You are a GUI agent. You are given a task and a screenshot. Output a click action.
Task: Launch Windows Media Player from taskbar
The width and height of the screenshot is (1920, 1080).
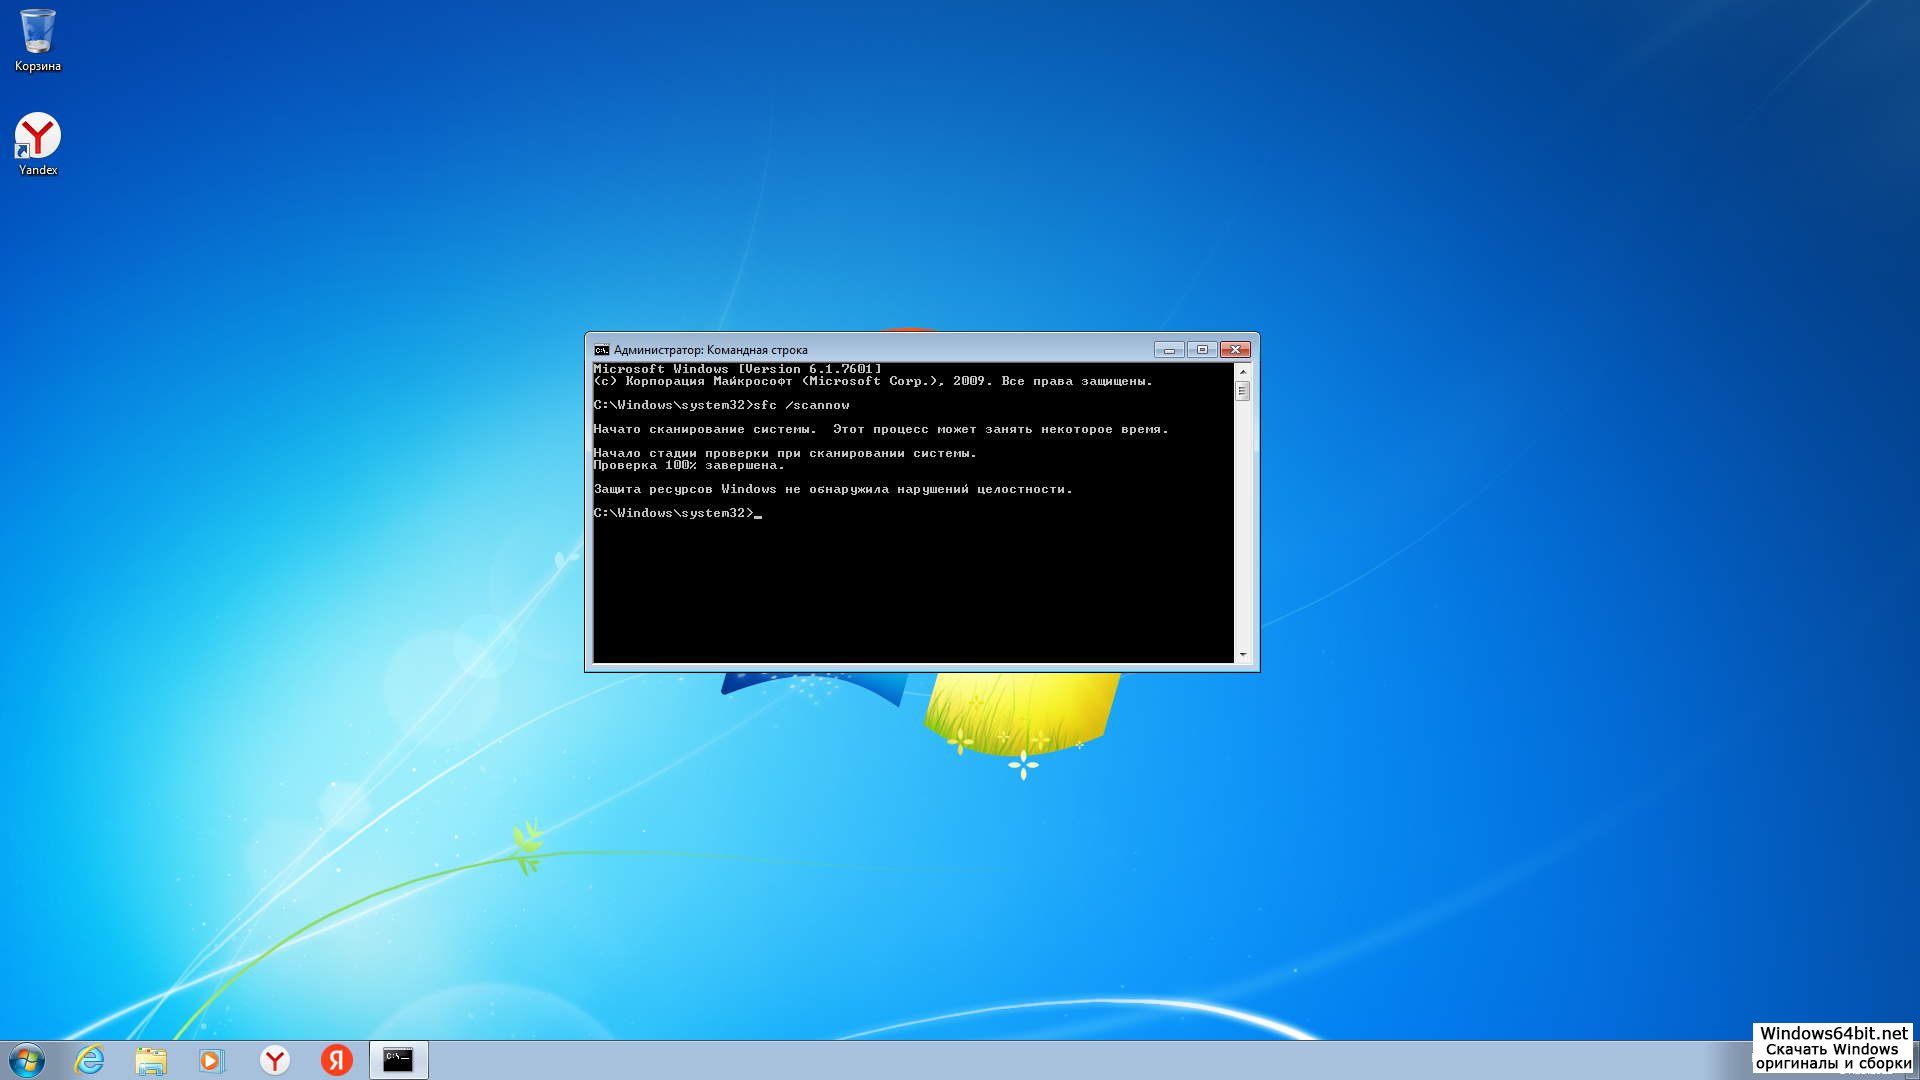tap(212, 1060)
